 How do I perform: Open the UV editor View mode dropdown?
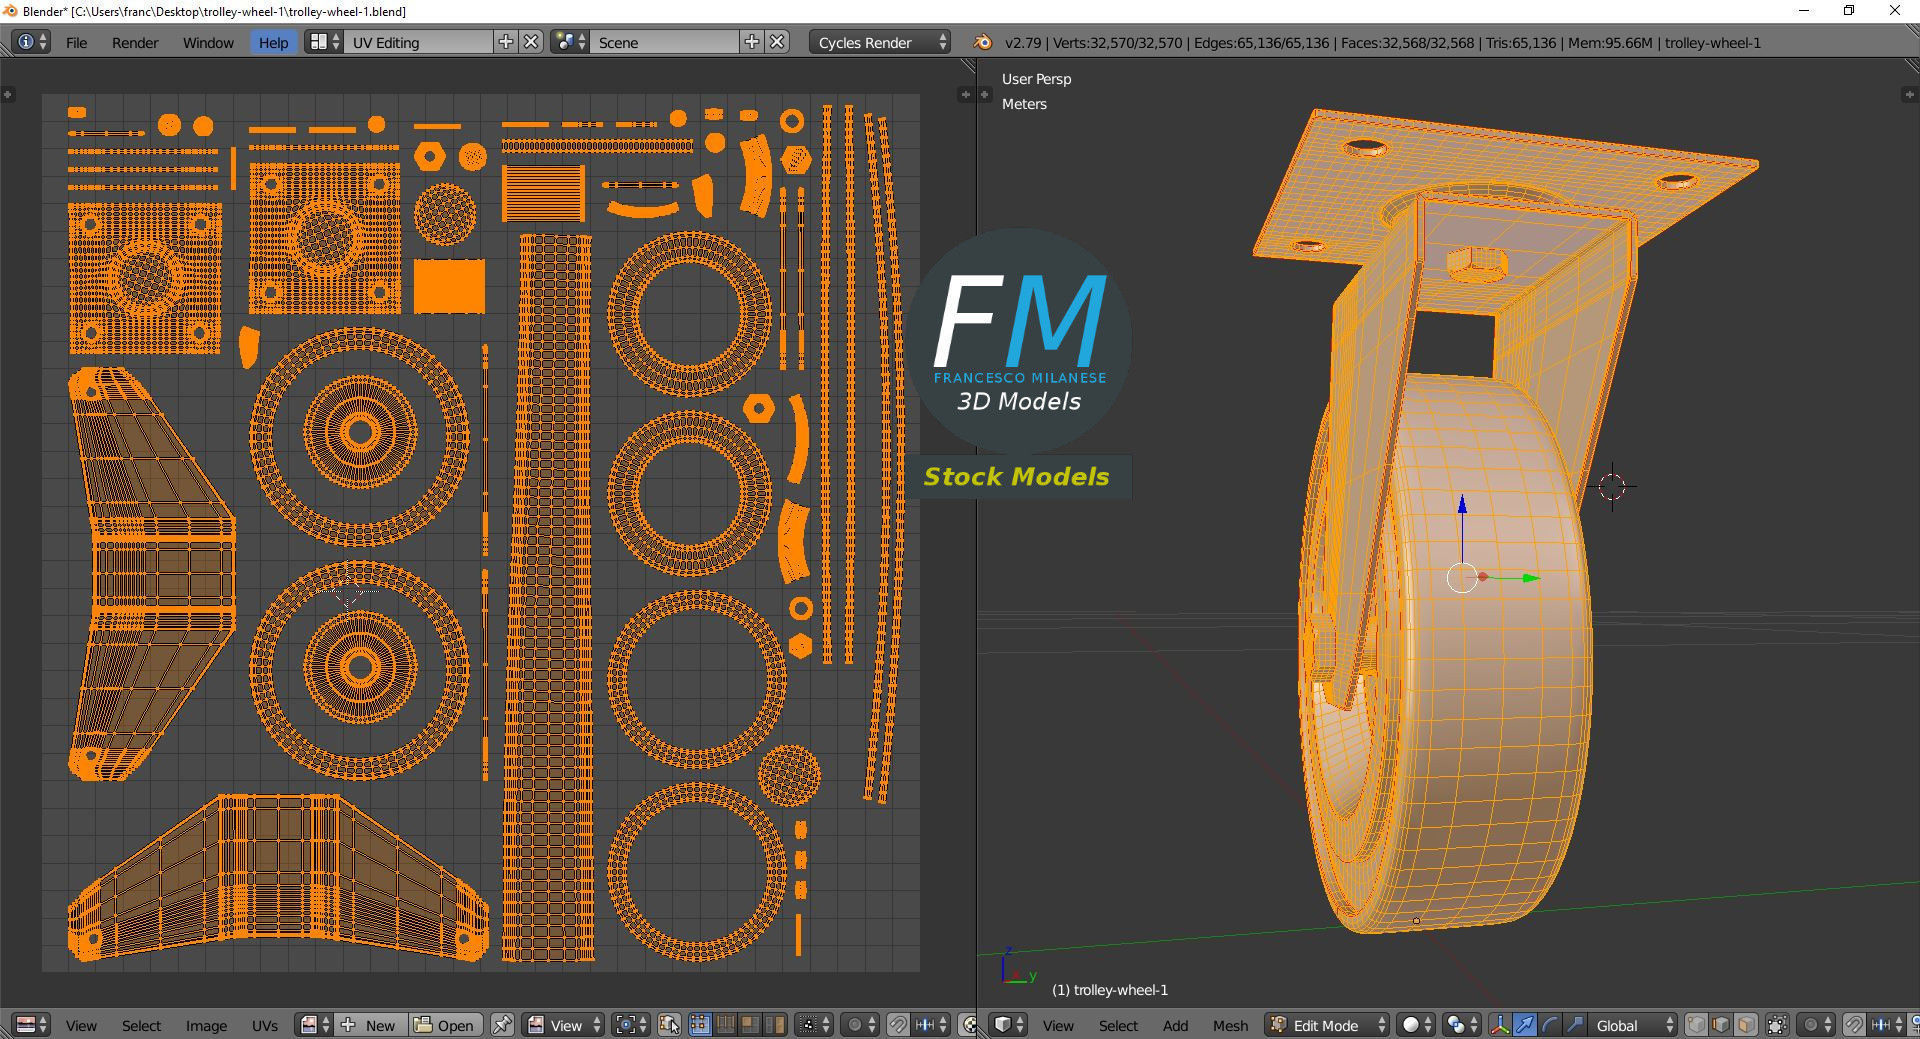(x=564, y=1025)
